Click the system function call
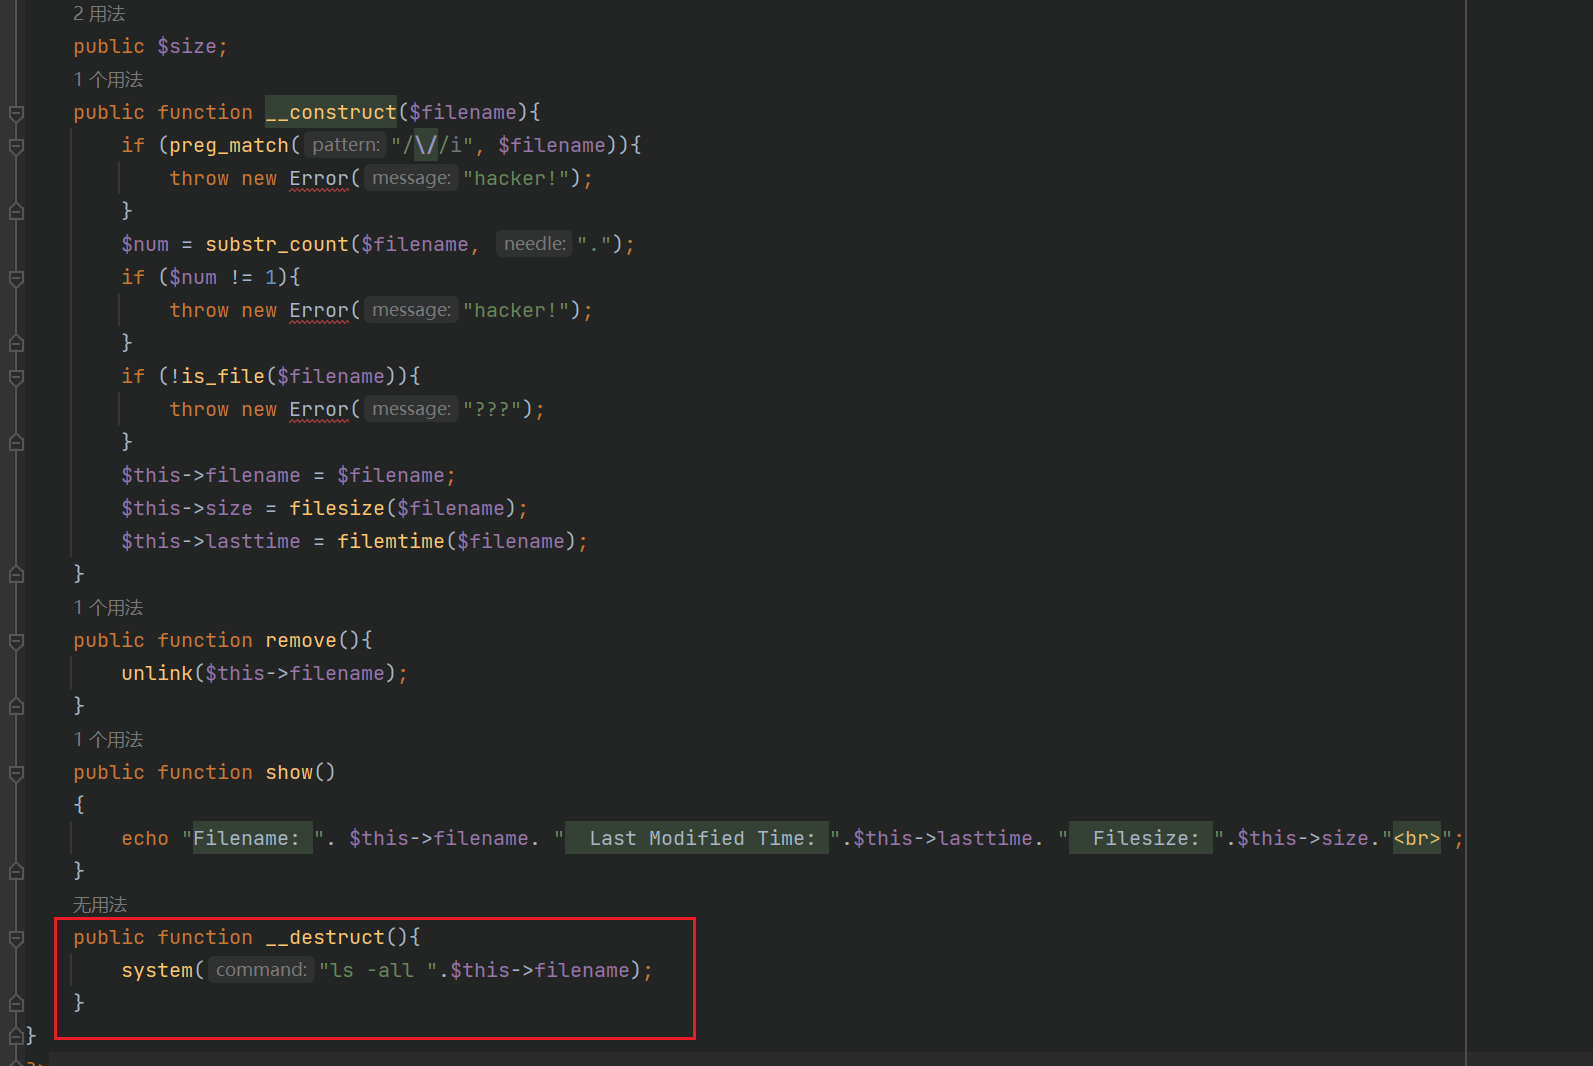The height and width of the screenshot is (1066, 1593). [x=157, y=971]
